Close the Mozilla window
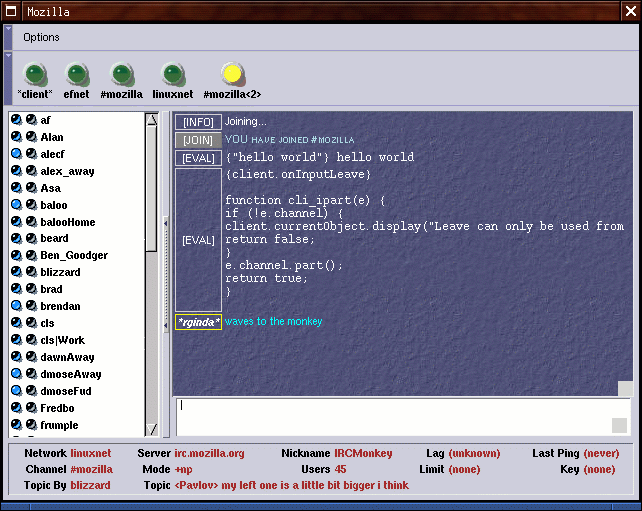Viewport: 642px width, 511px height. click(631, 11)
